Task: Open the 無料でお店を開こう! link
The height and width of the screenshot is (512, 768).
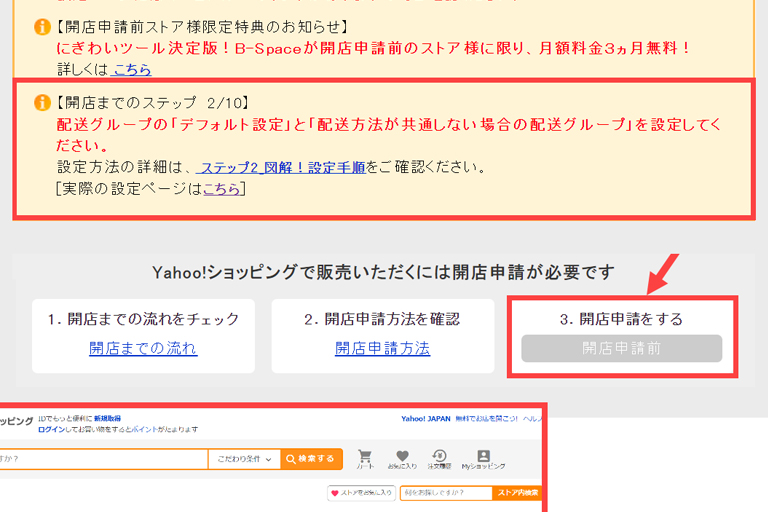Action: click(486, 419)
